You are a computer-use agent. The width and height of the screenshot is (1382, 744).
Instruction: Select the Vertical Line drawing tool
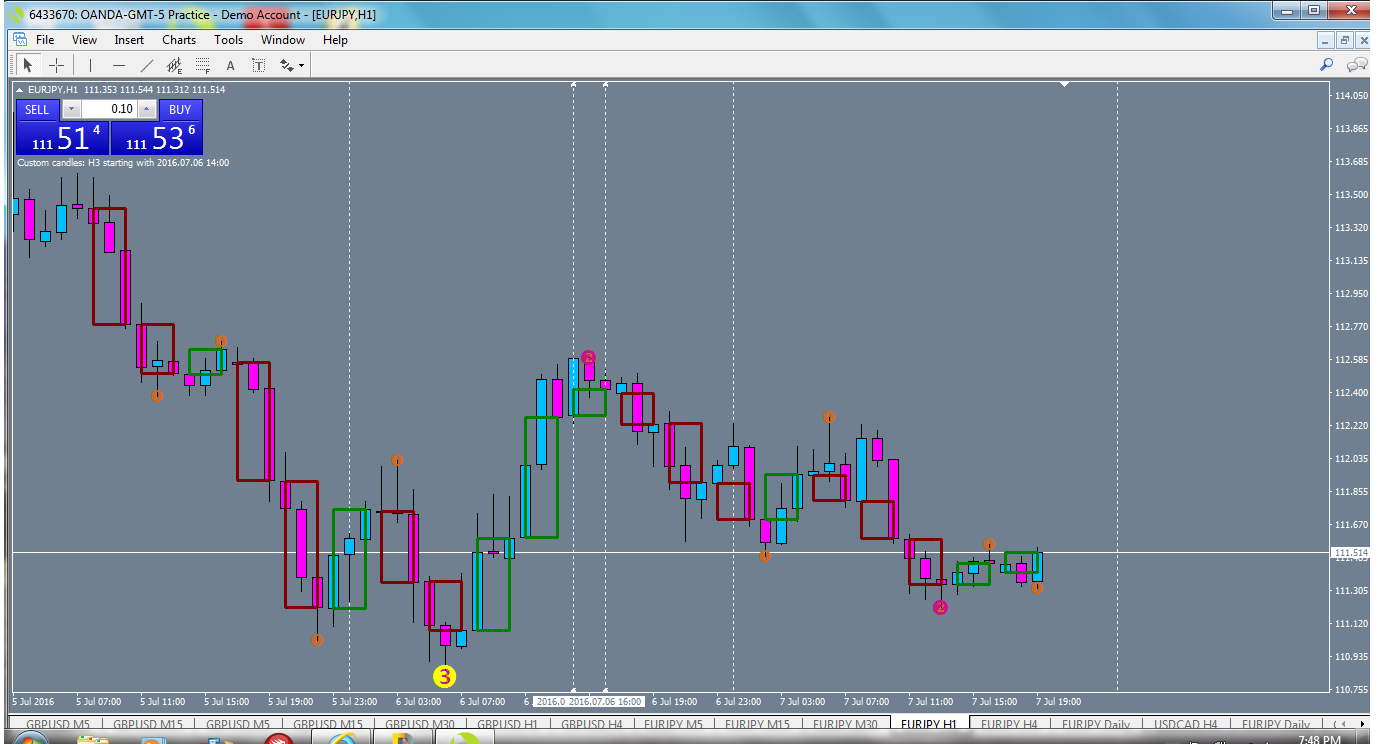click(89, 64)
